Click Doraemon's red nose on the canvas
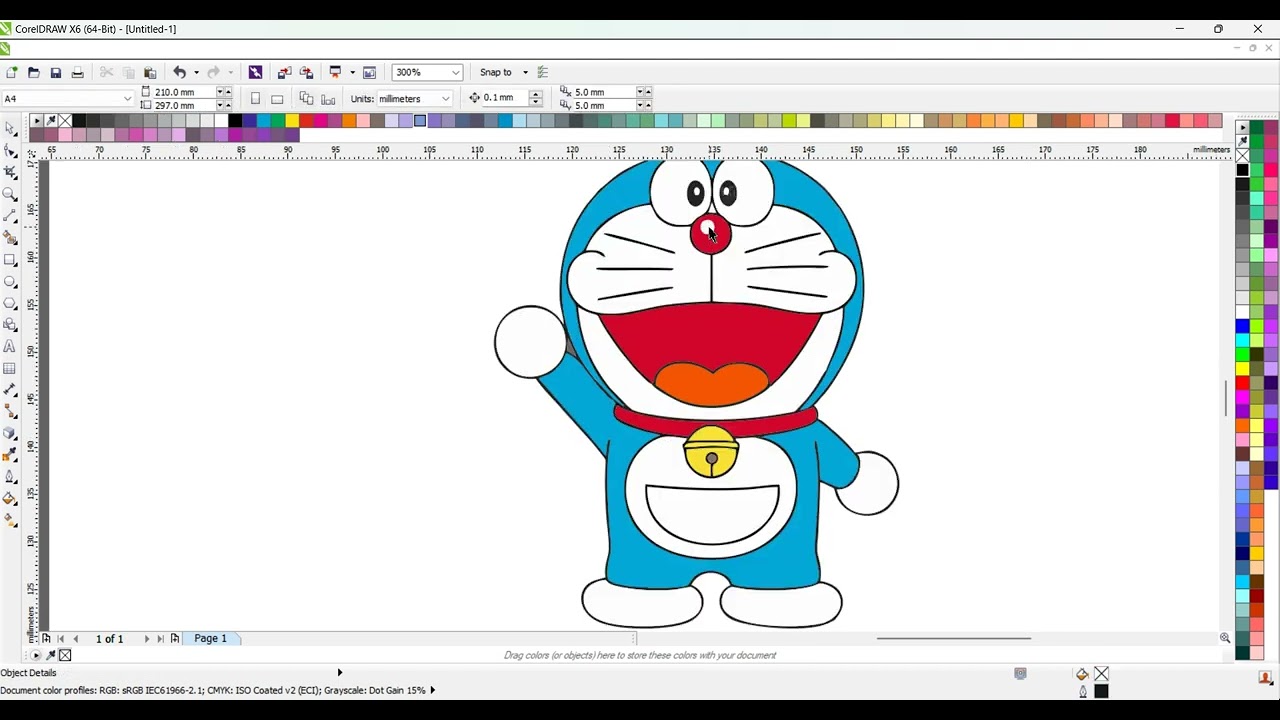 (711, 234)
